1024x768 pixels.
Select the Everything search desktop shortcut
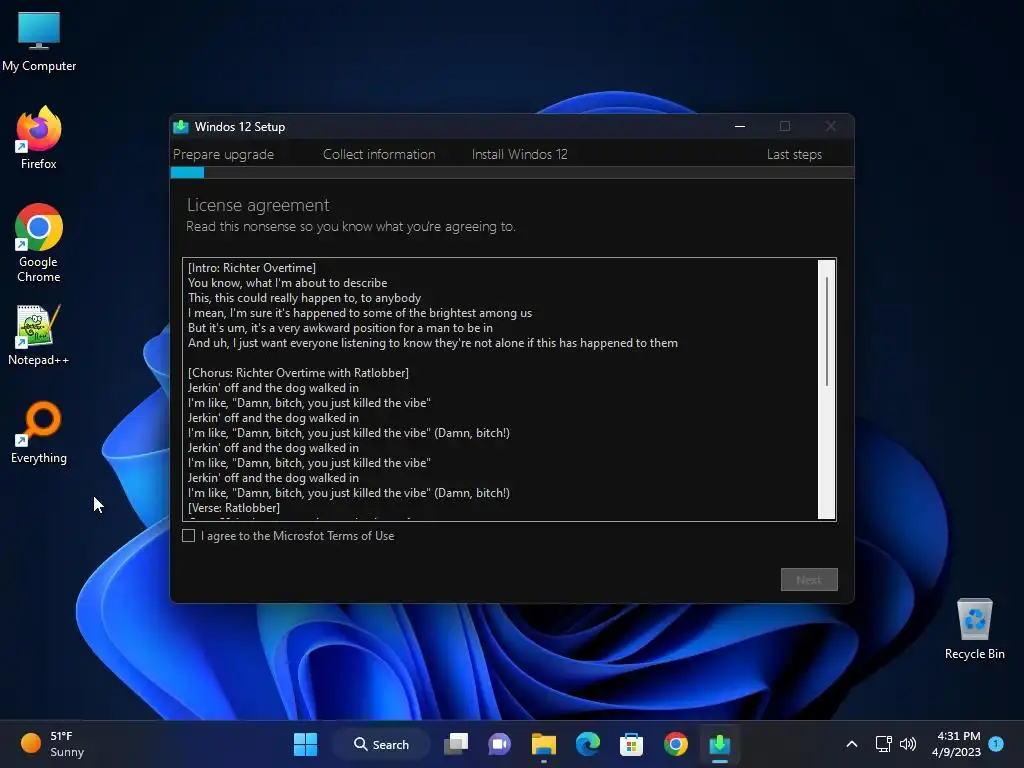tap(39, 432)
